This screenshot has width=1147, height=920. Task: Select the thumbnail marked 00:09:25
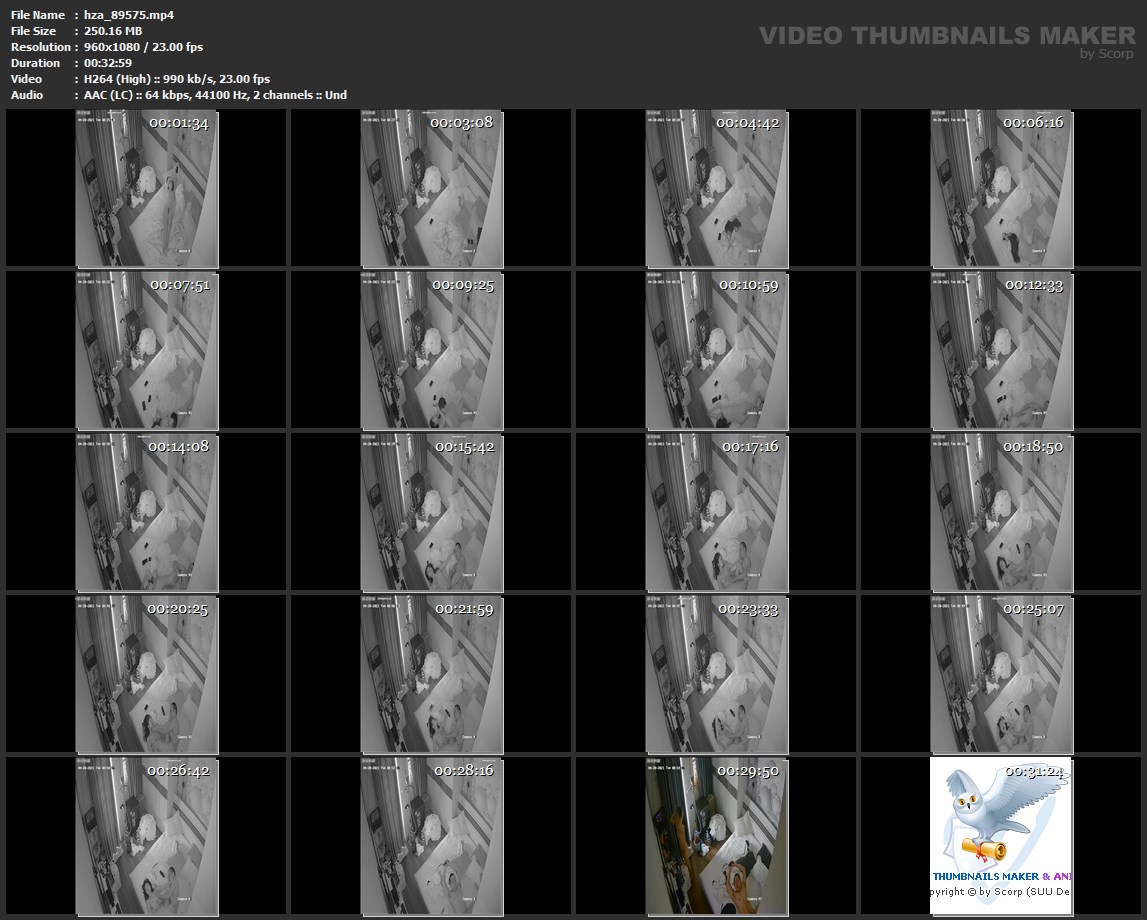pos(432,350)
